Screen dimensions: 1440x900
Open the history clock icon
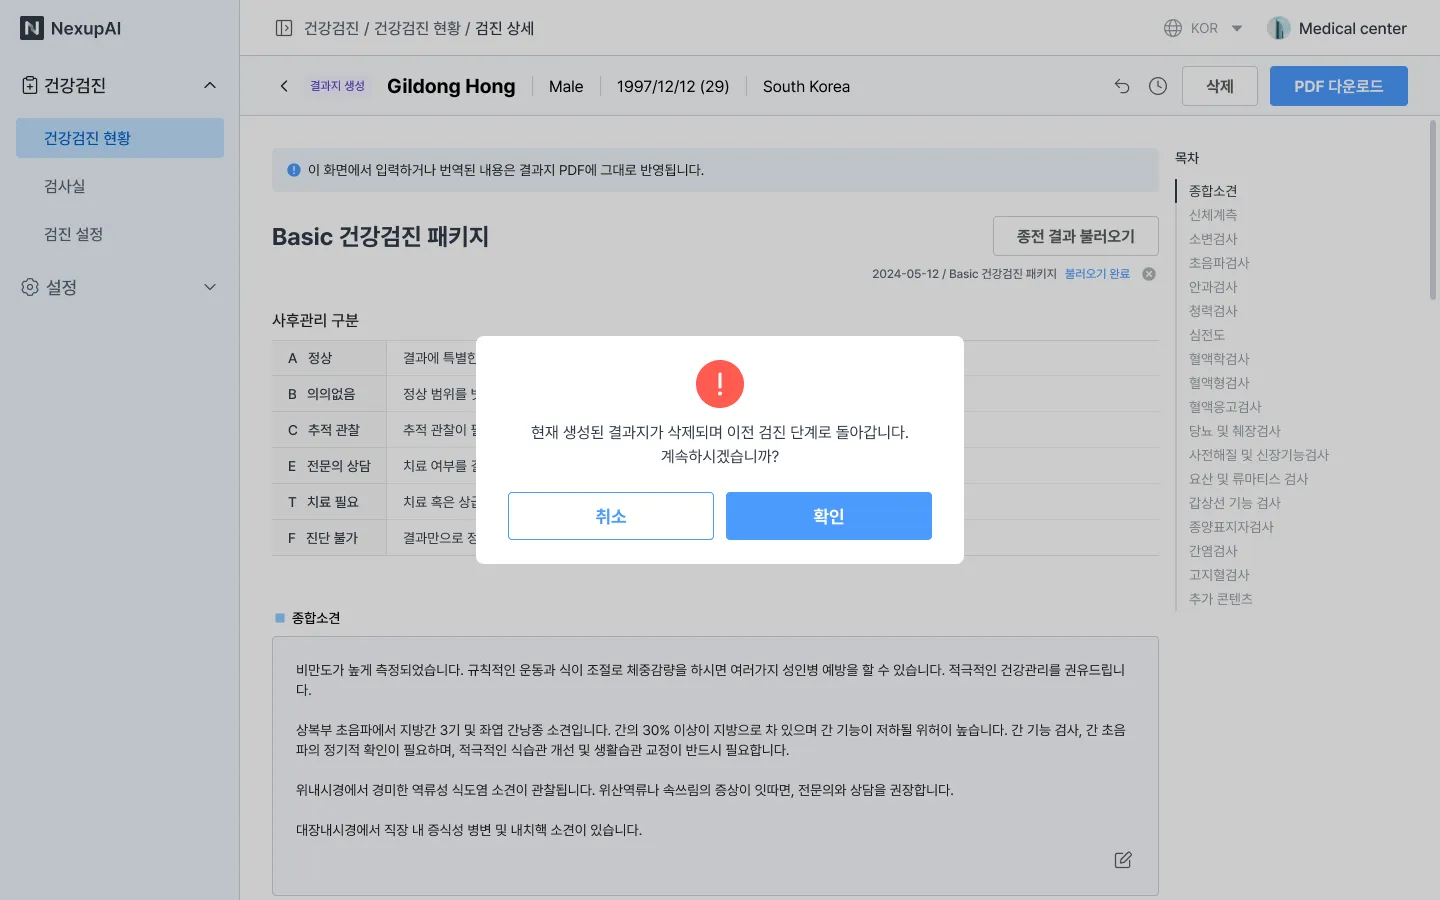pos(1158,86)
